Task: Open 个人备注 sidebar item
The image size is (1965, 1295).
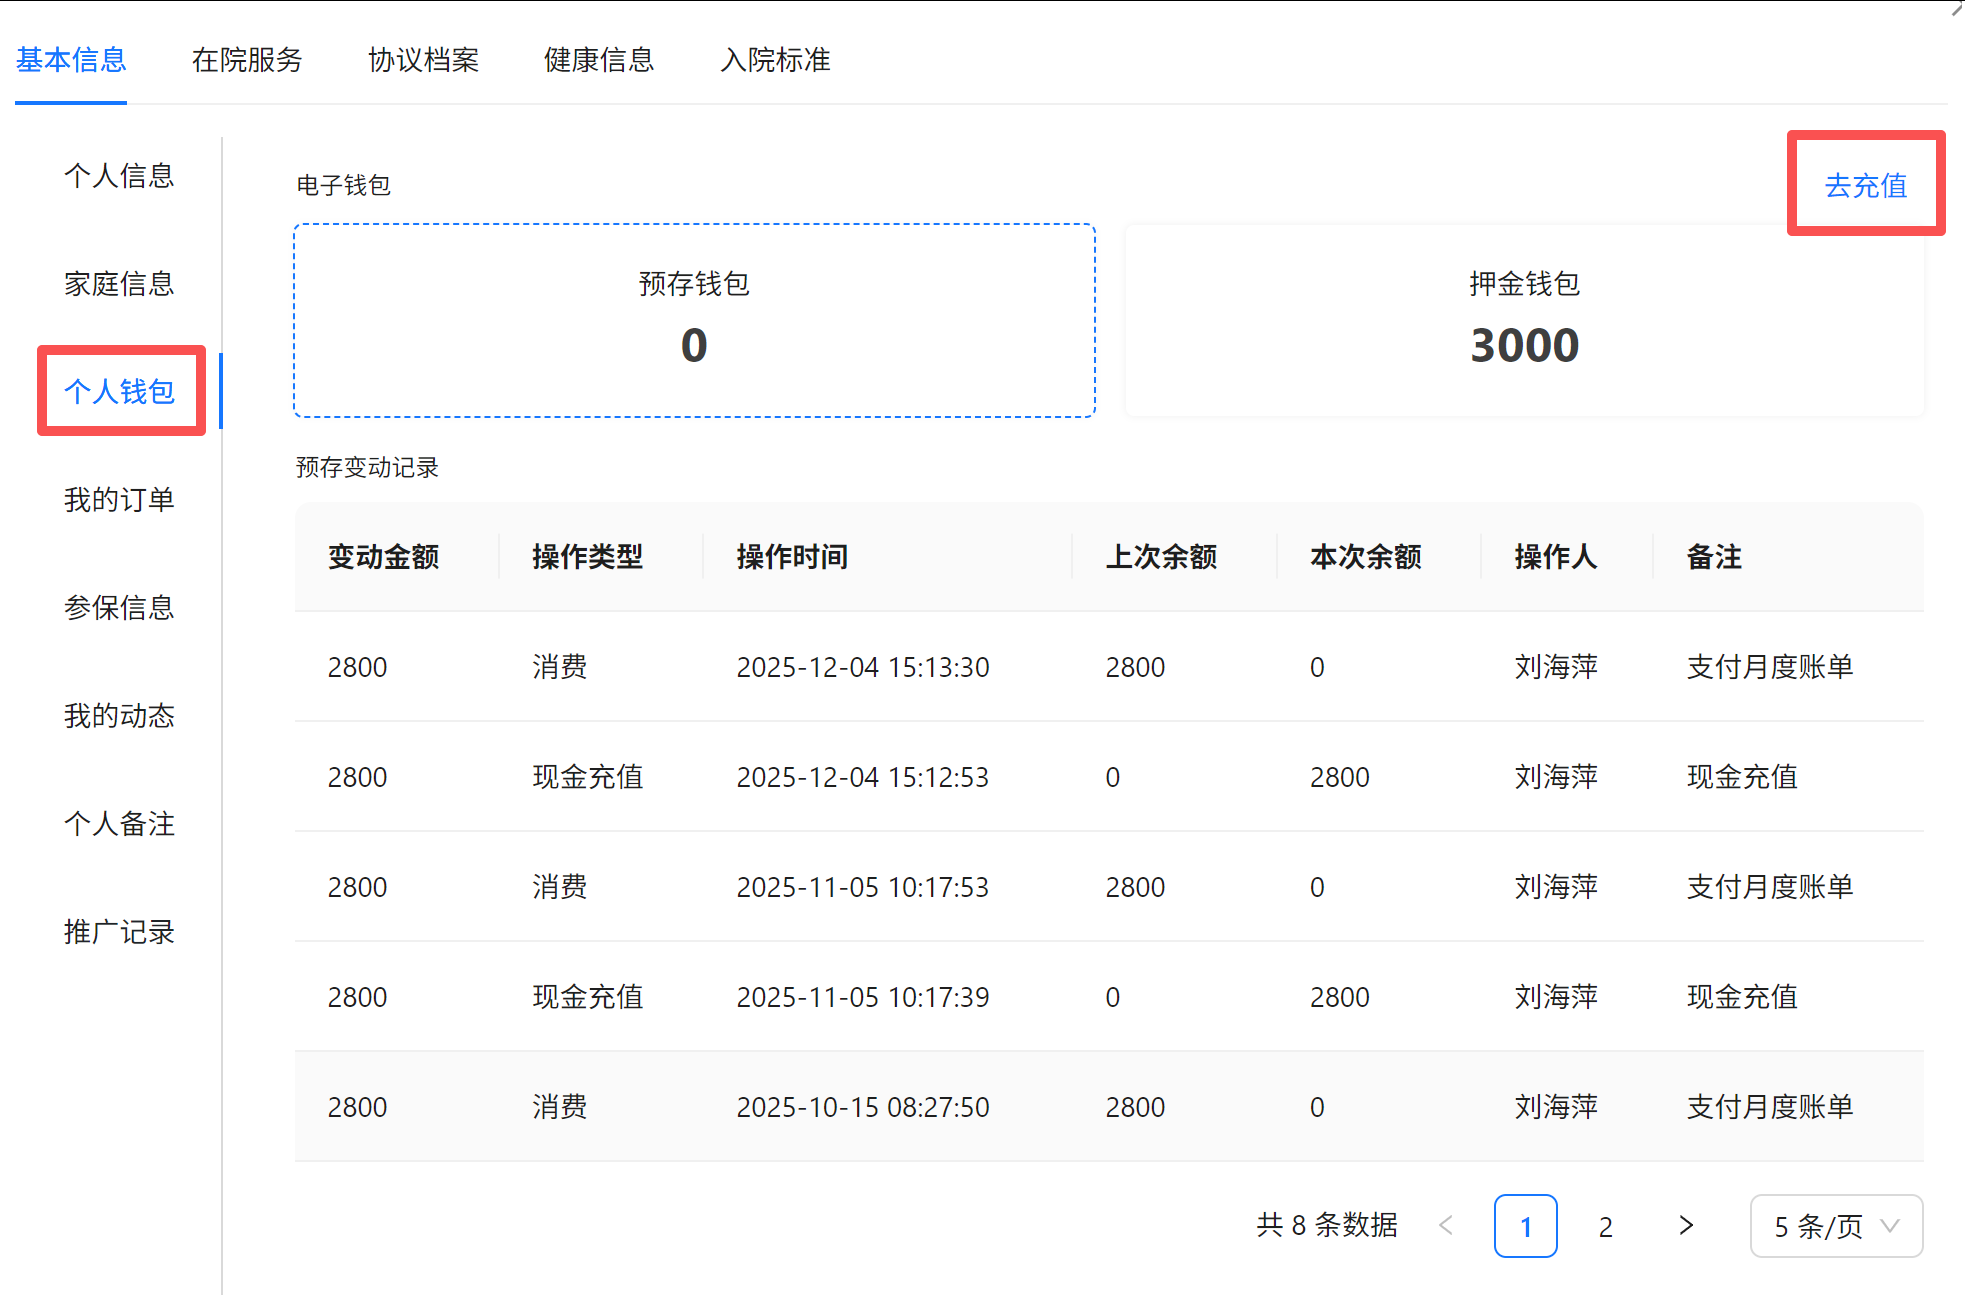Action: [119, 824]
